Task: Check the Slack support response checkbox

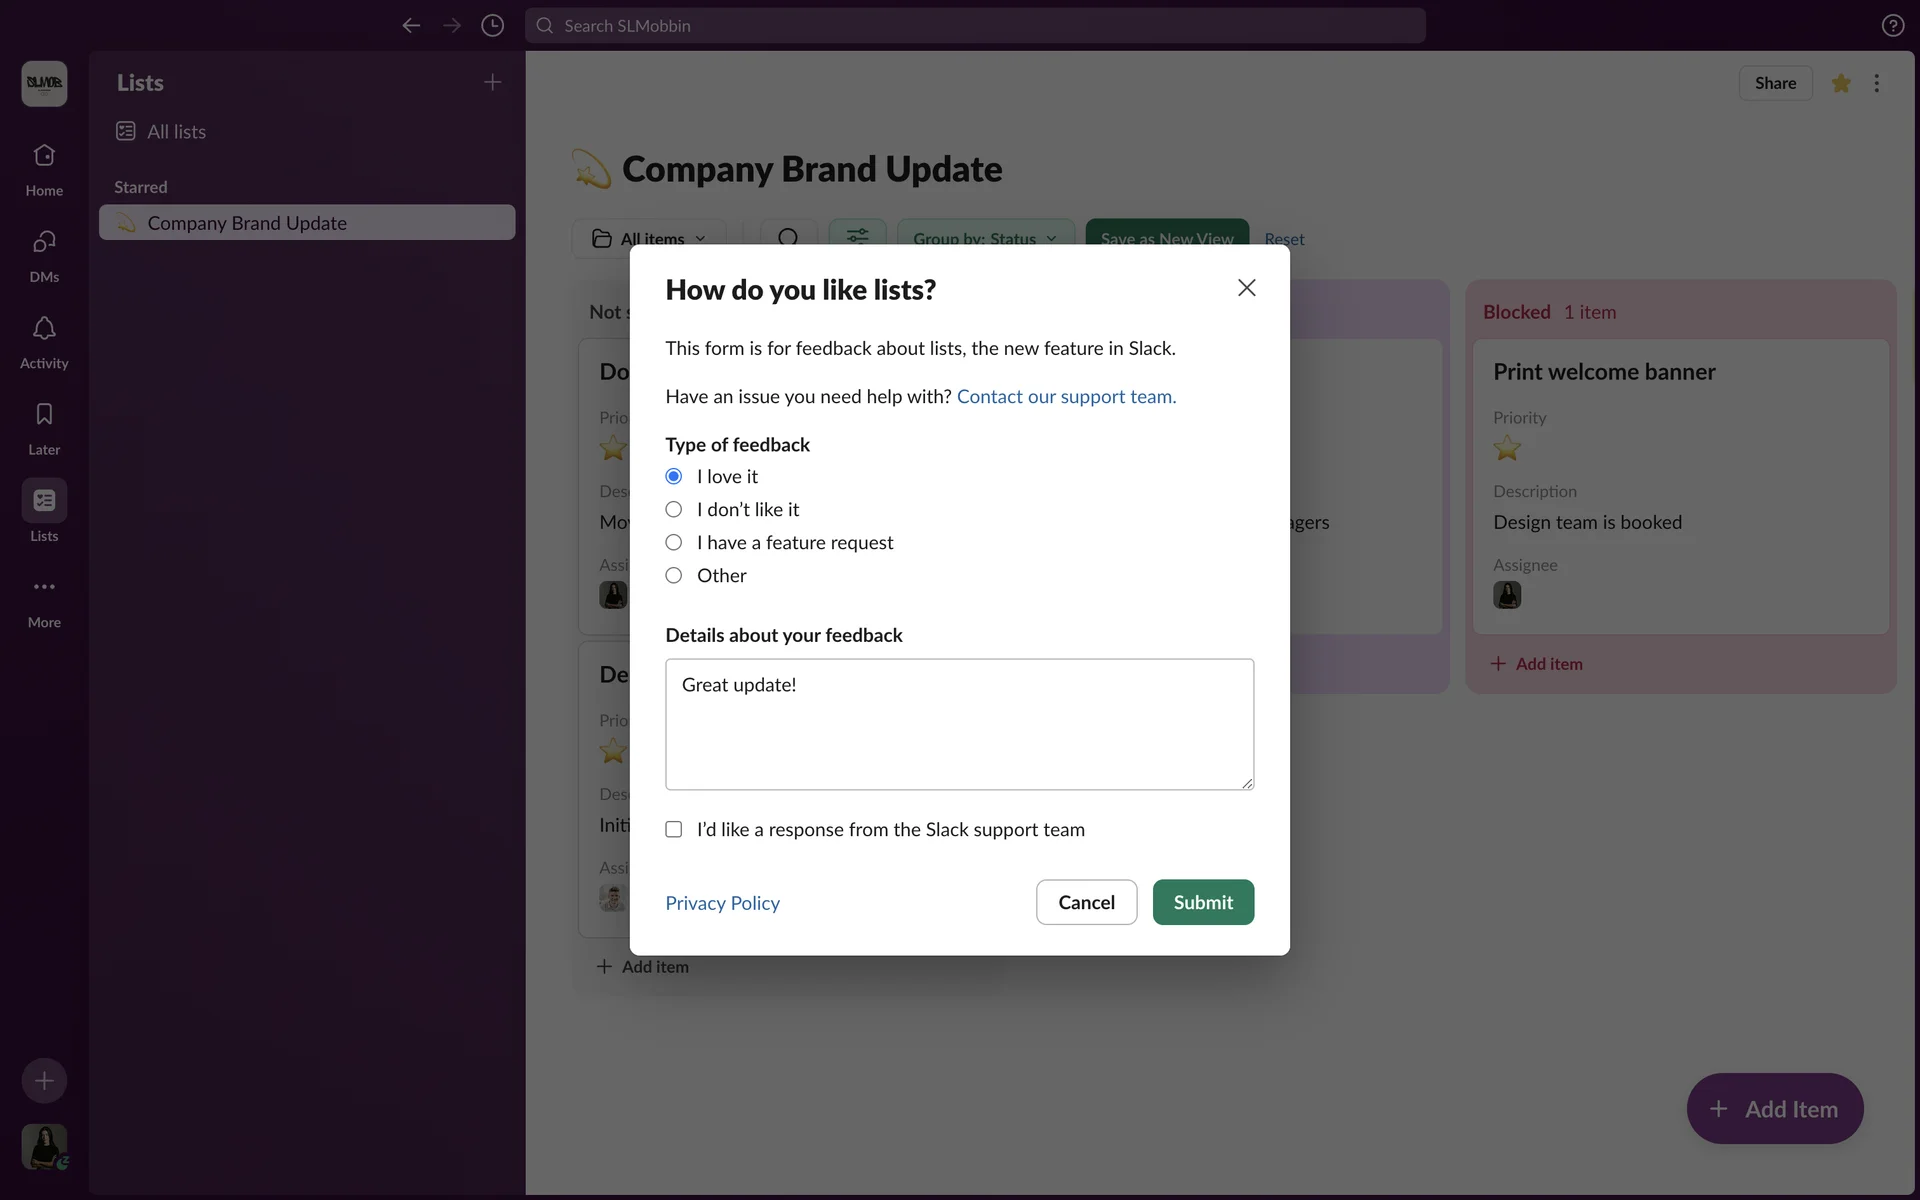Action: coord(674,830)
